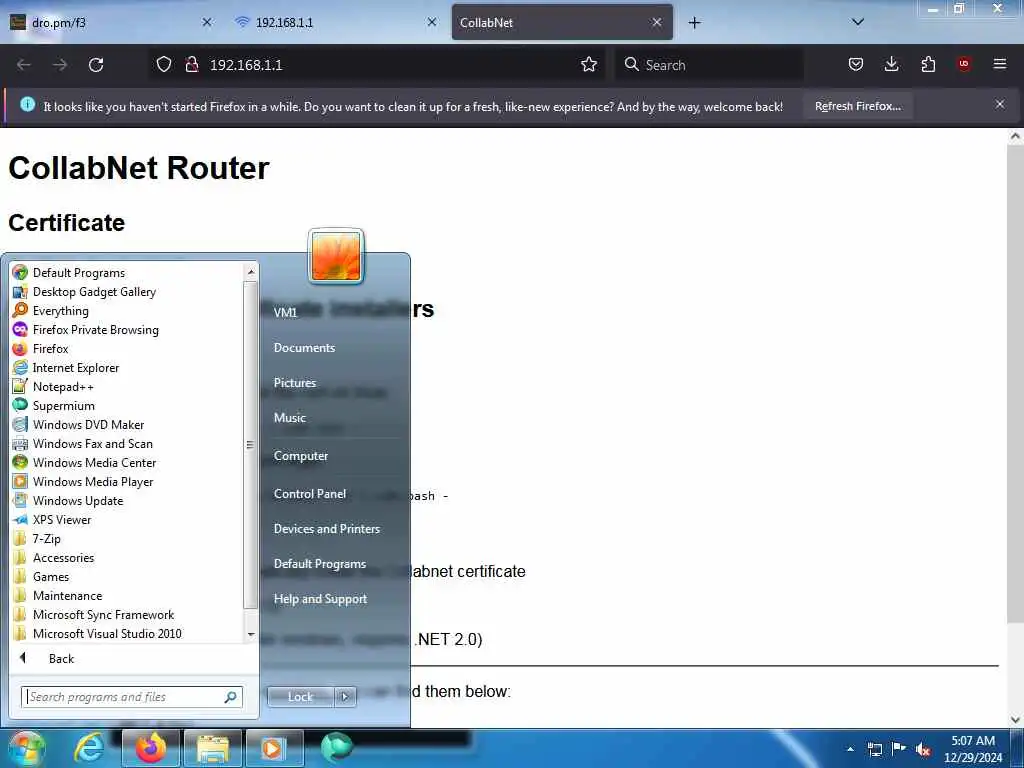Select the CollabNet tab
The width and height of the screenshot is (1024, 768).
pos(562,22)
